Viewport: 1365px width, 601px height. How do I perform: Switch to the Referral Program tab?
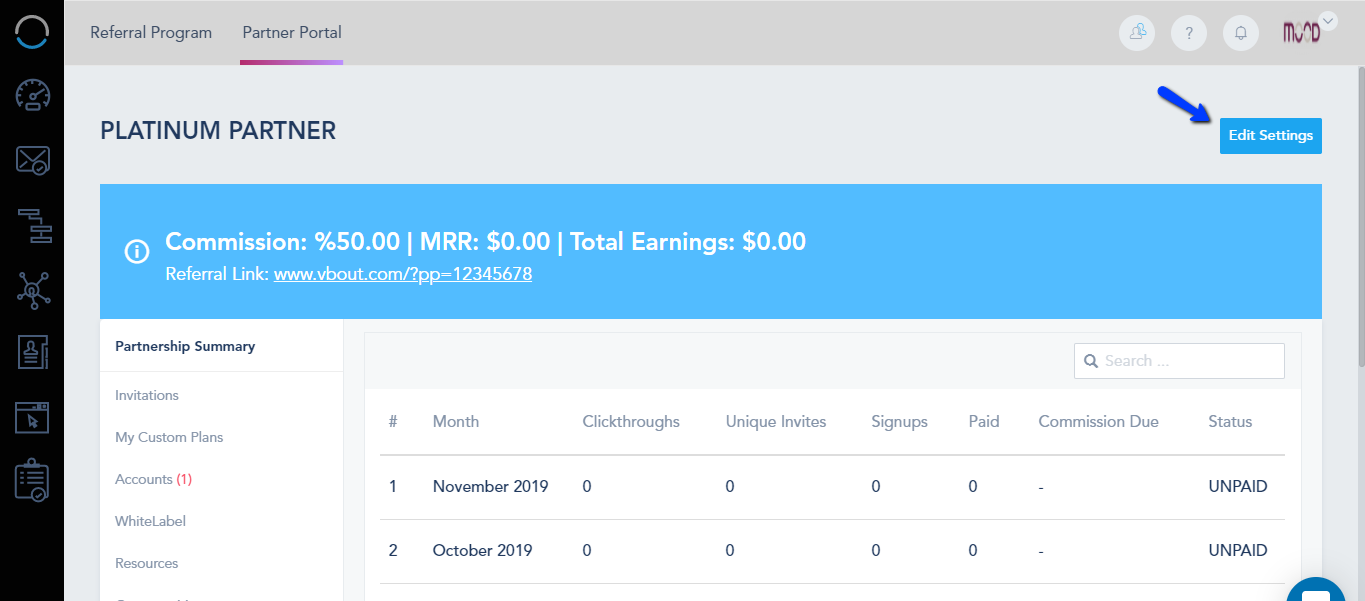pyautogui.click(x=151, y=32)
